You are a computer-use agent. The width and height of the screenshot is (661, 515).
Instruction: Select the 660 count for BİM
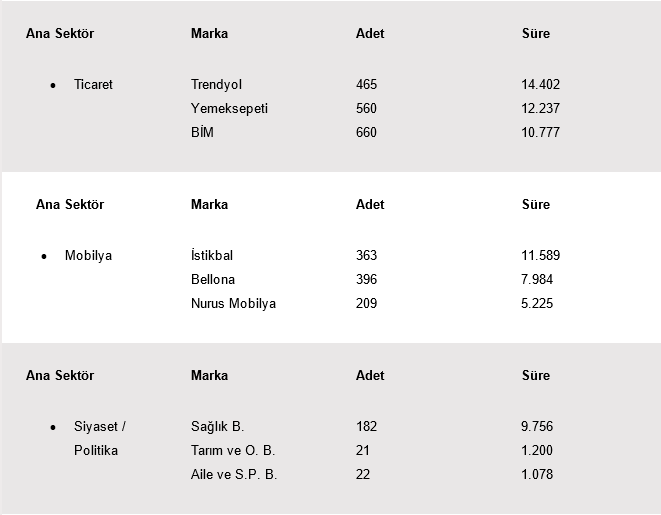366,132
